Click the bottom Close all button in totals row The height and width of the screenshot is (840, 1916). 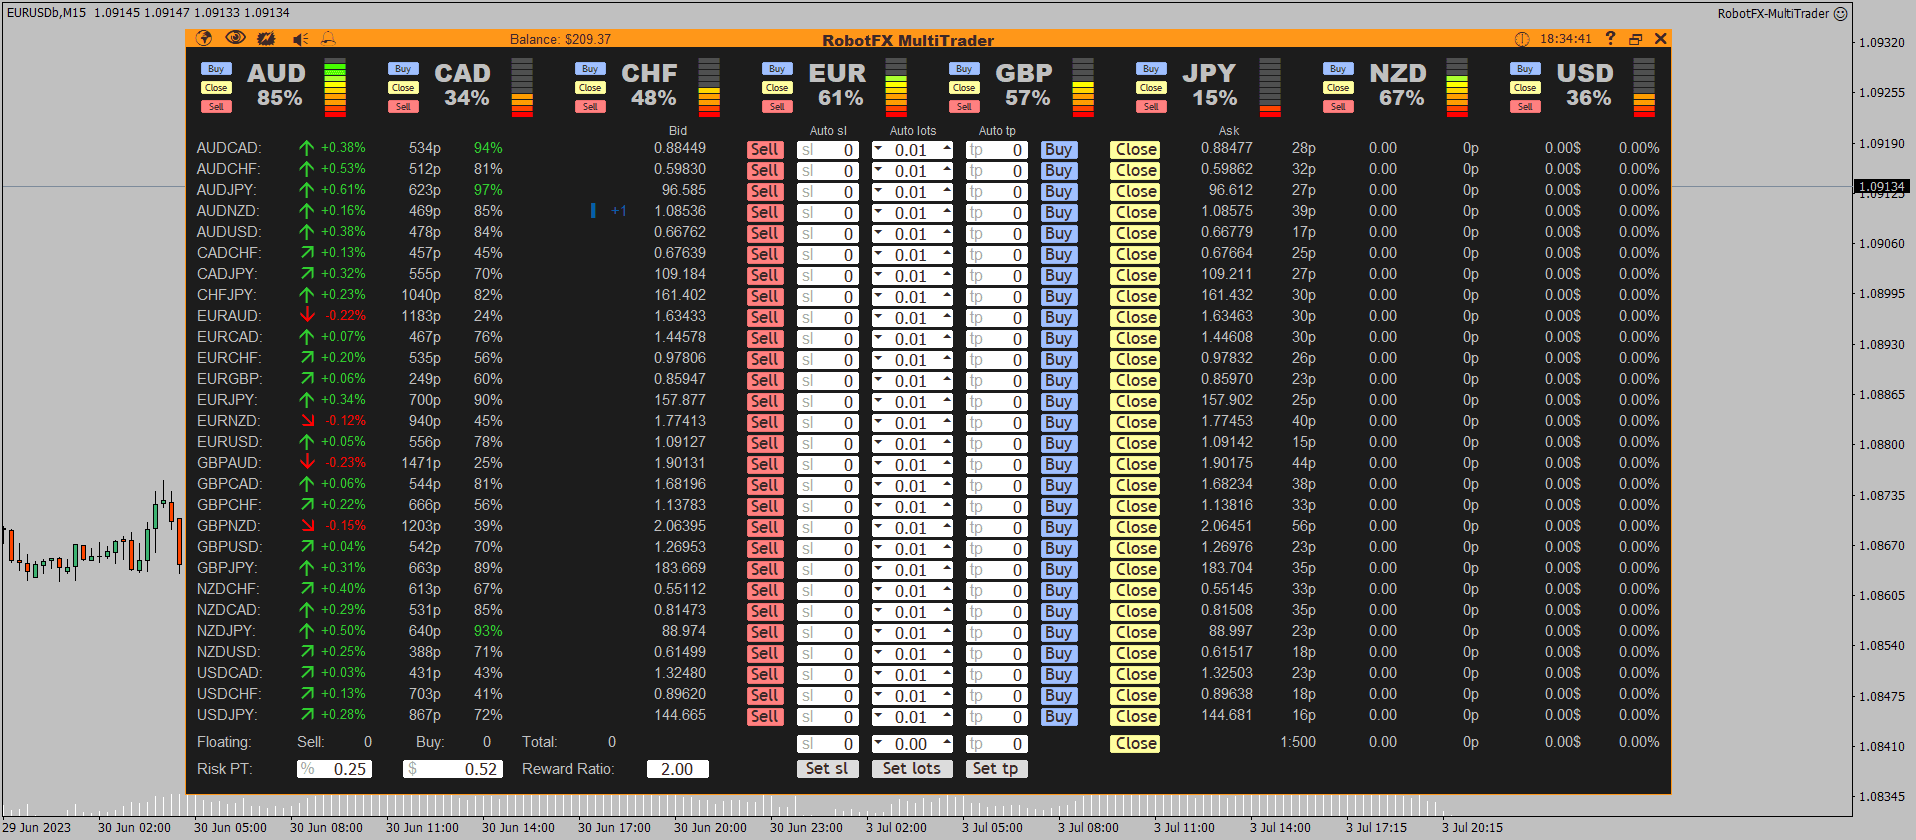pos(1136,744)
